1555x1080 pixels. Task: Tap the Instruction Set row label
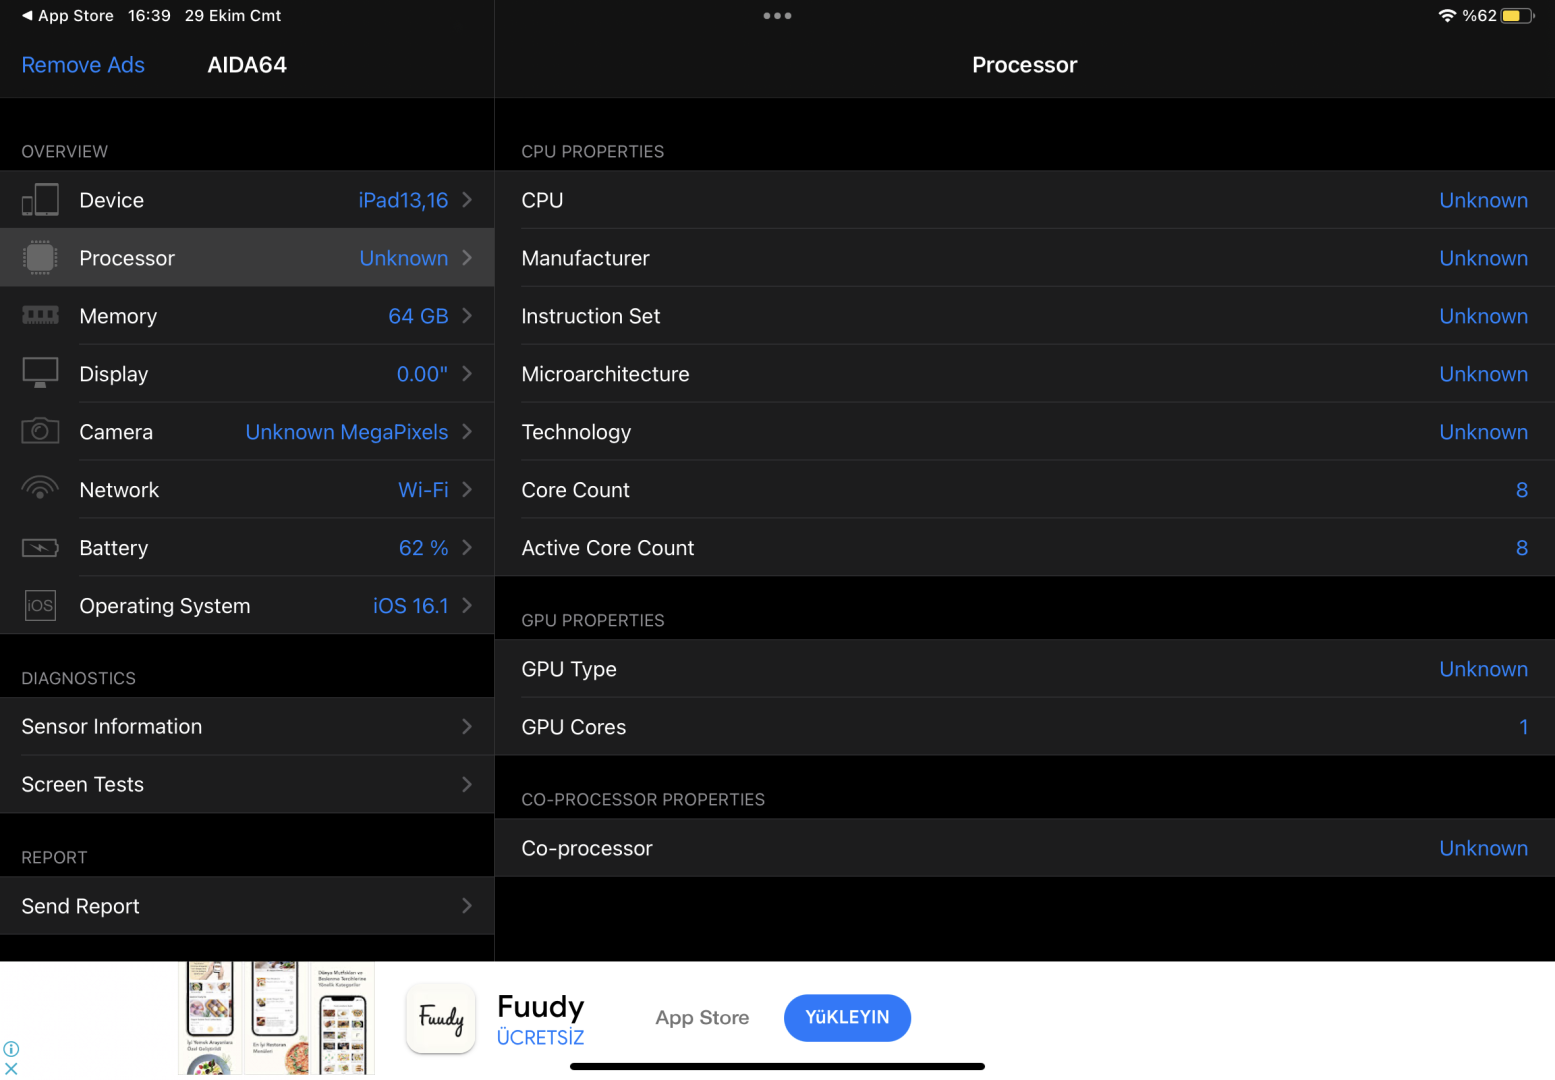pyautogui.click(x=591, y=316)
